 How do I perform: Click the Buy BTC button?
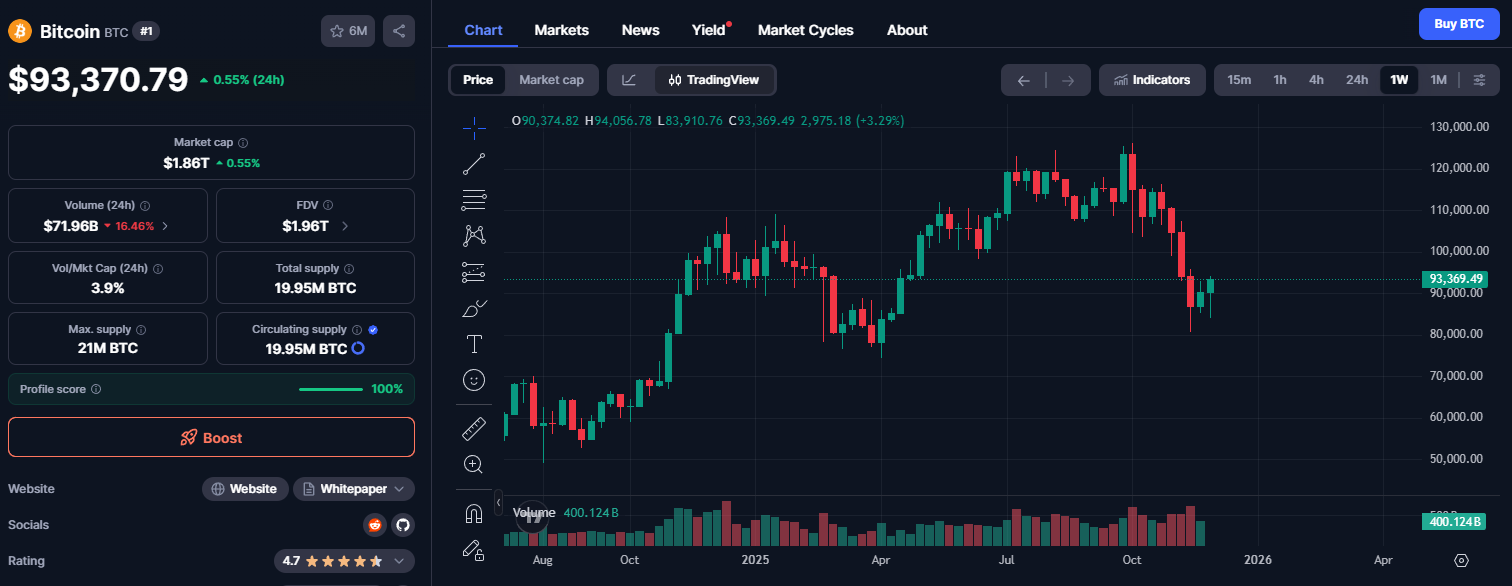tap(1459, 23)
